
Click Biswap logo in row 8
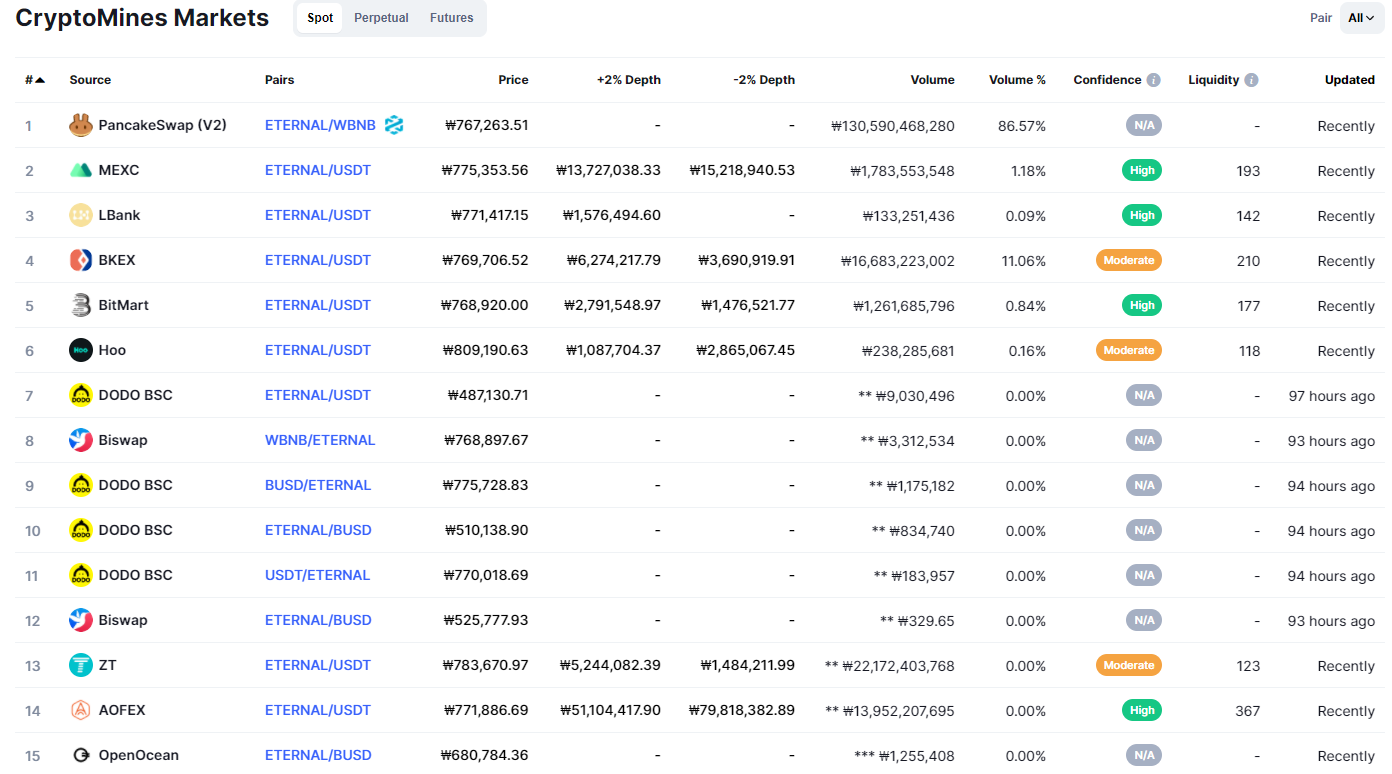coord(81,440)
